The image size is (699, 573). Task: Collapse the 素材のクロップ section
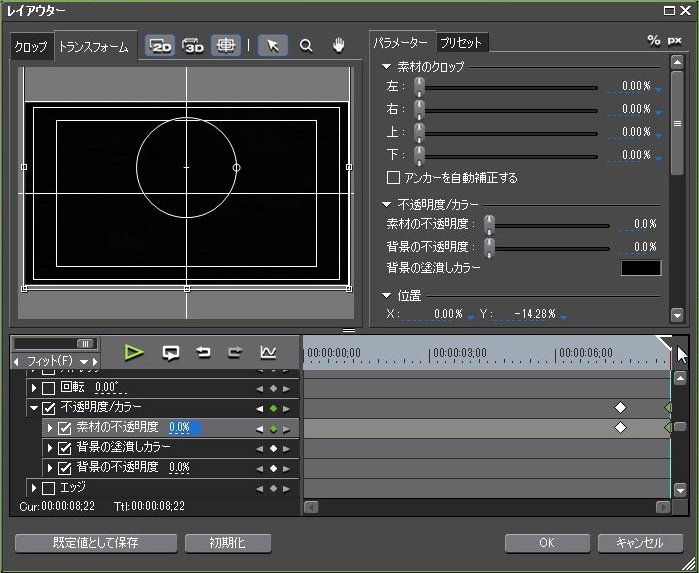click(386, 67)
